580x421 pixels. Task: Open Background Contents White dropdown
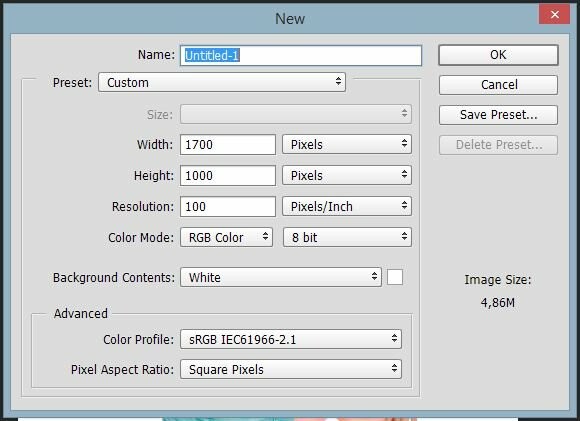point(281,277)
